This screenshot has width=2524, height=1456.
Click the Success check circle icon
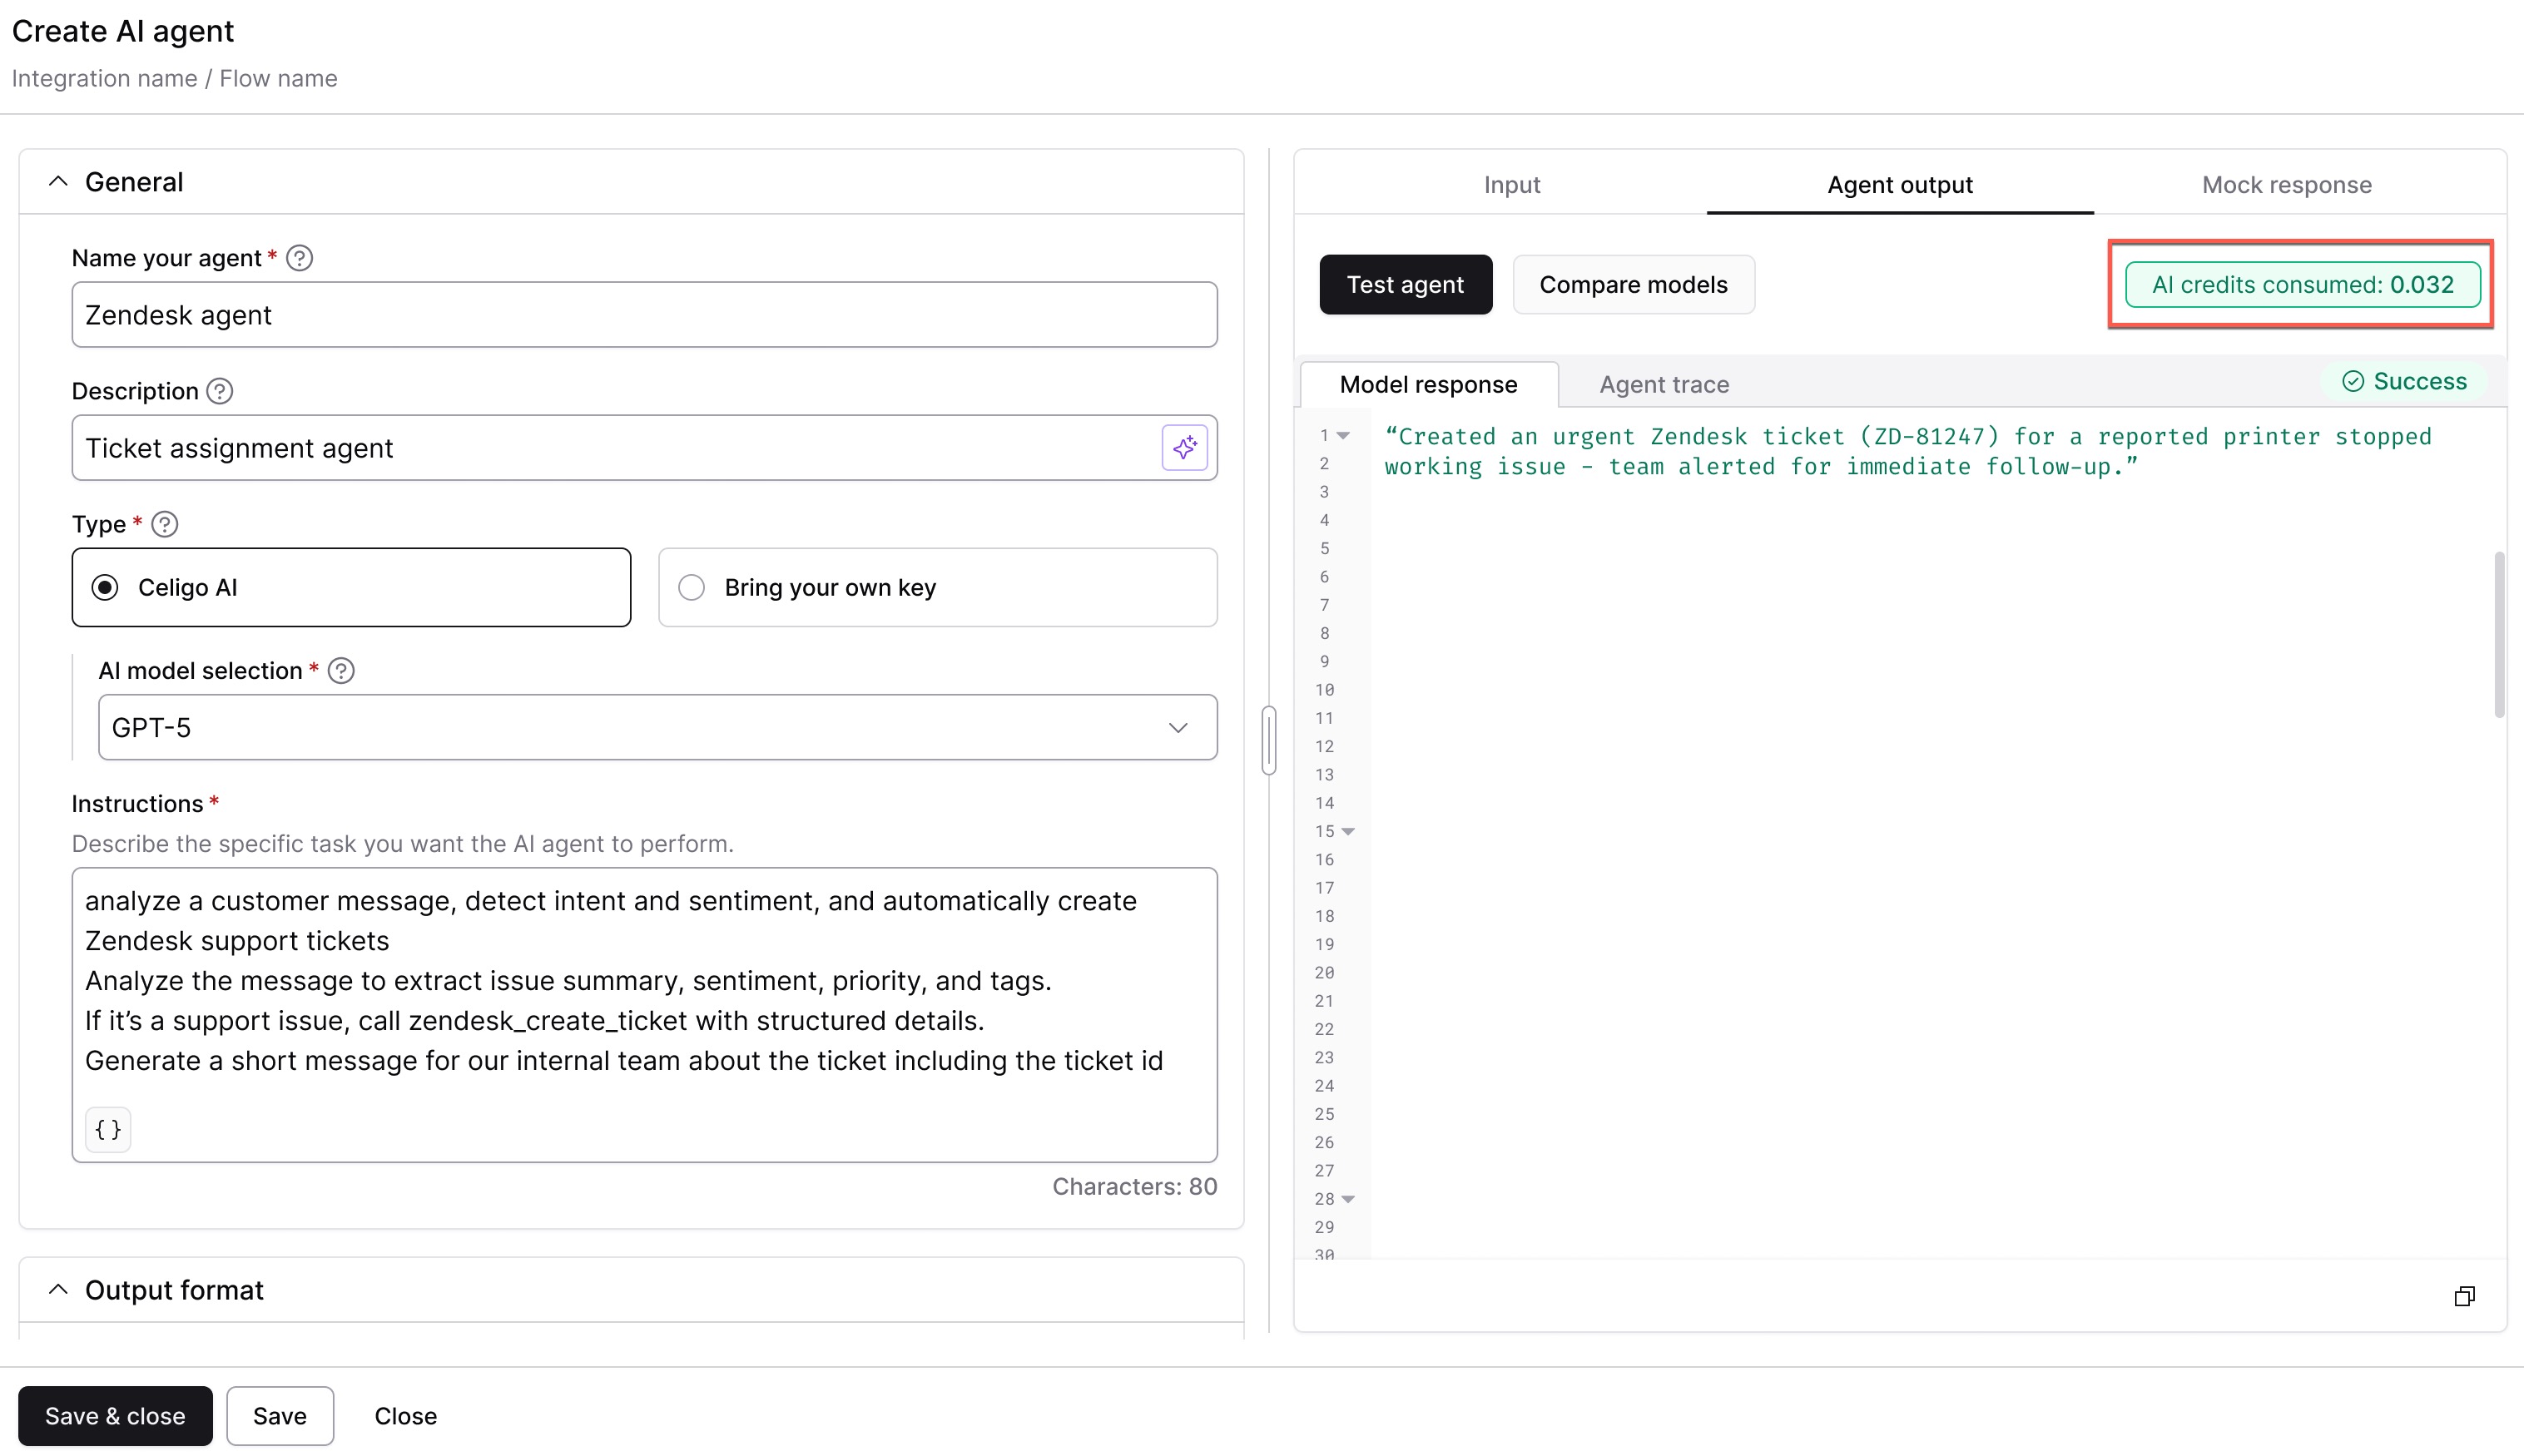click(x=2353, y=381)
